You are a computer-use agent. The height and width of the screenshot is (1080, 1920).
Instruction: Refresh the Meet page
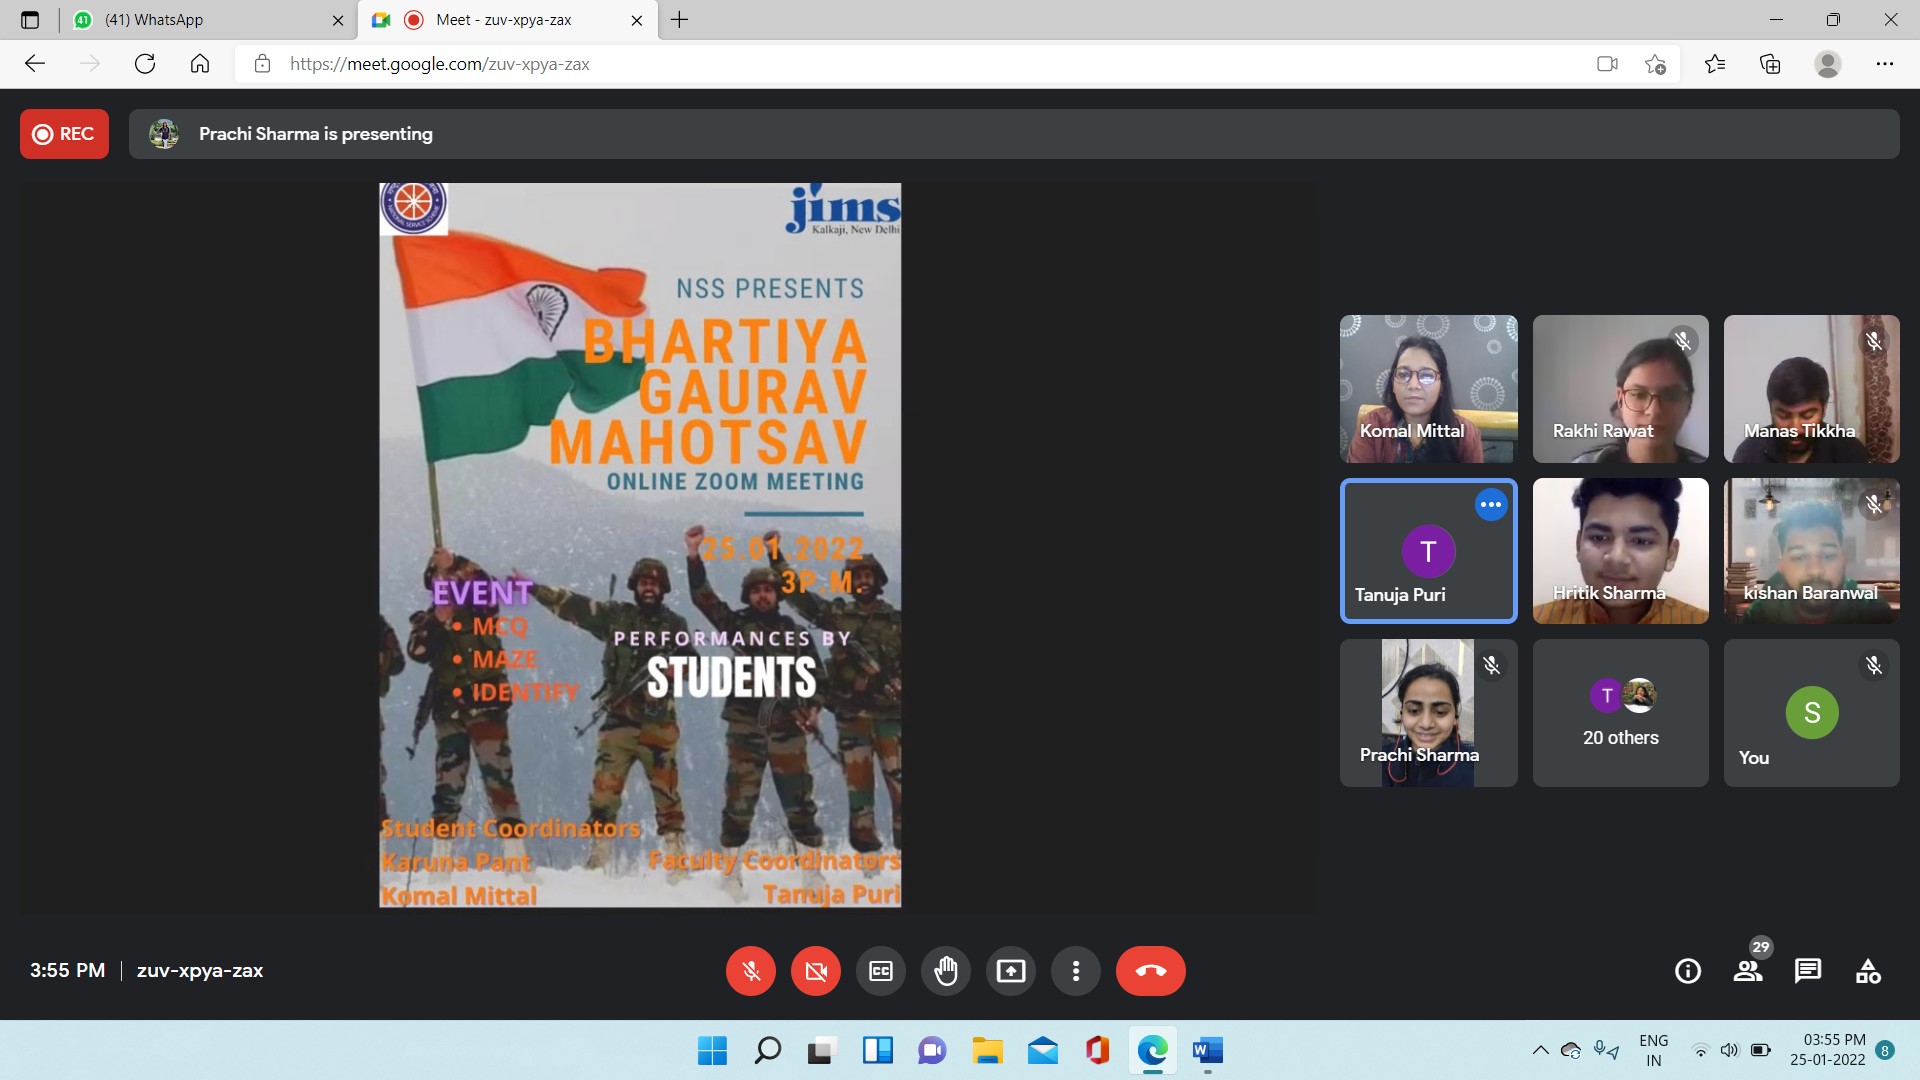tap(145, 64)
